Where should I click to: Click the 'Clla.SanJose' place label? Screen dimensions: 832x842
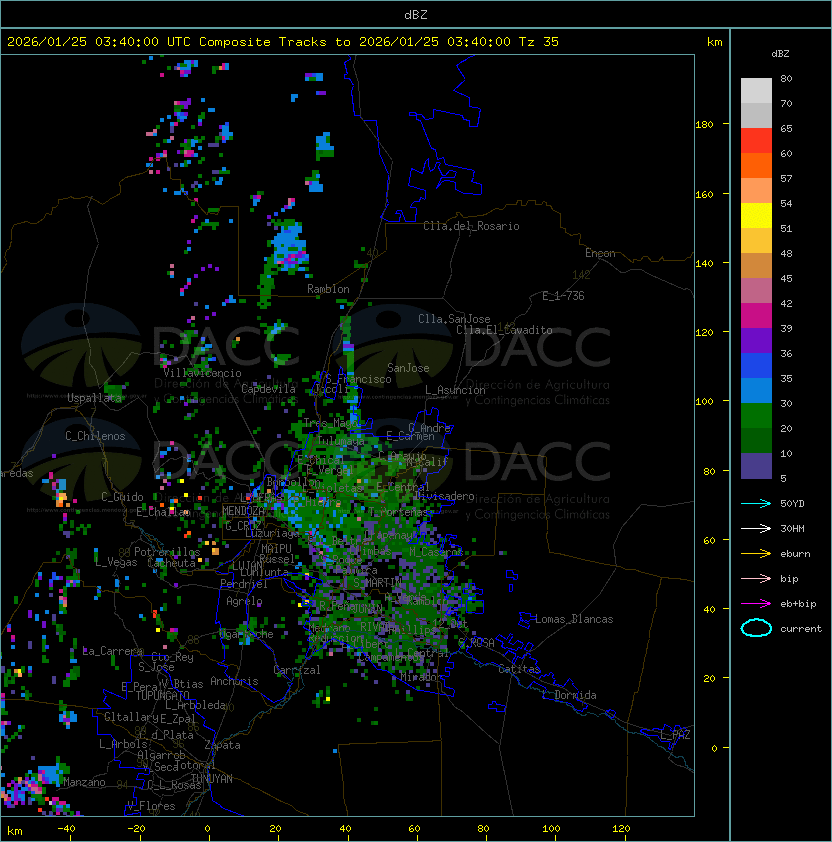click(x=454, y=319)
